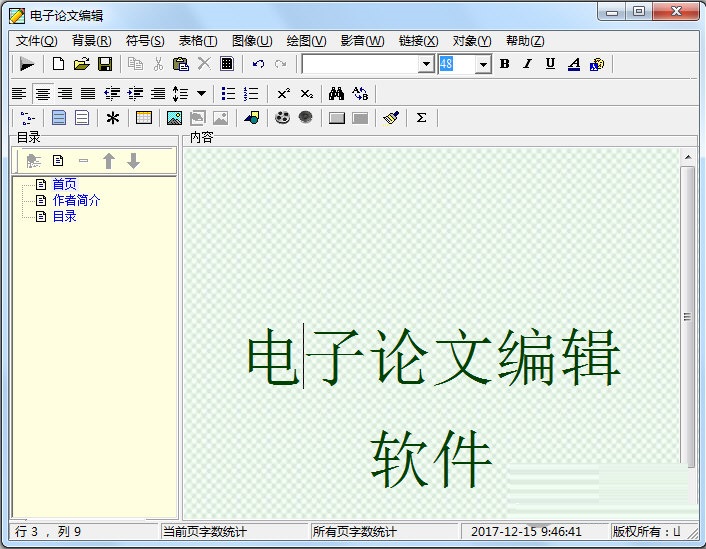Image resolution: width=706 pixels, height=549 pixels.
Task: Undo the last action
Action: point(258,64)
